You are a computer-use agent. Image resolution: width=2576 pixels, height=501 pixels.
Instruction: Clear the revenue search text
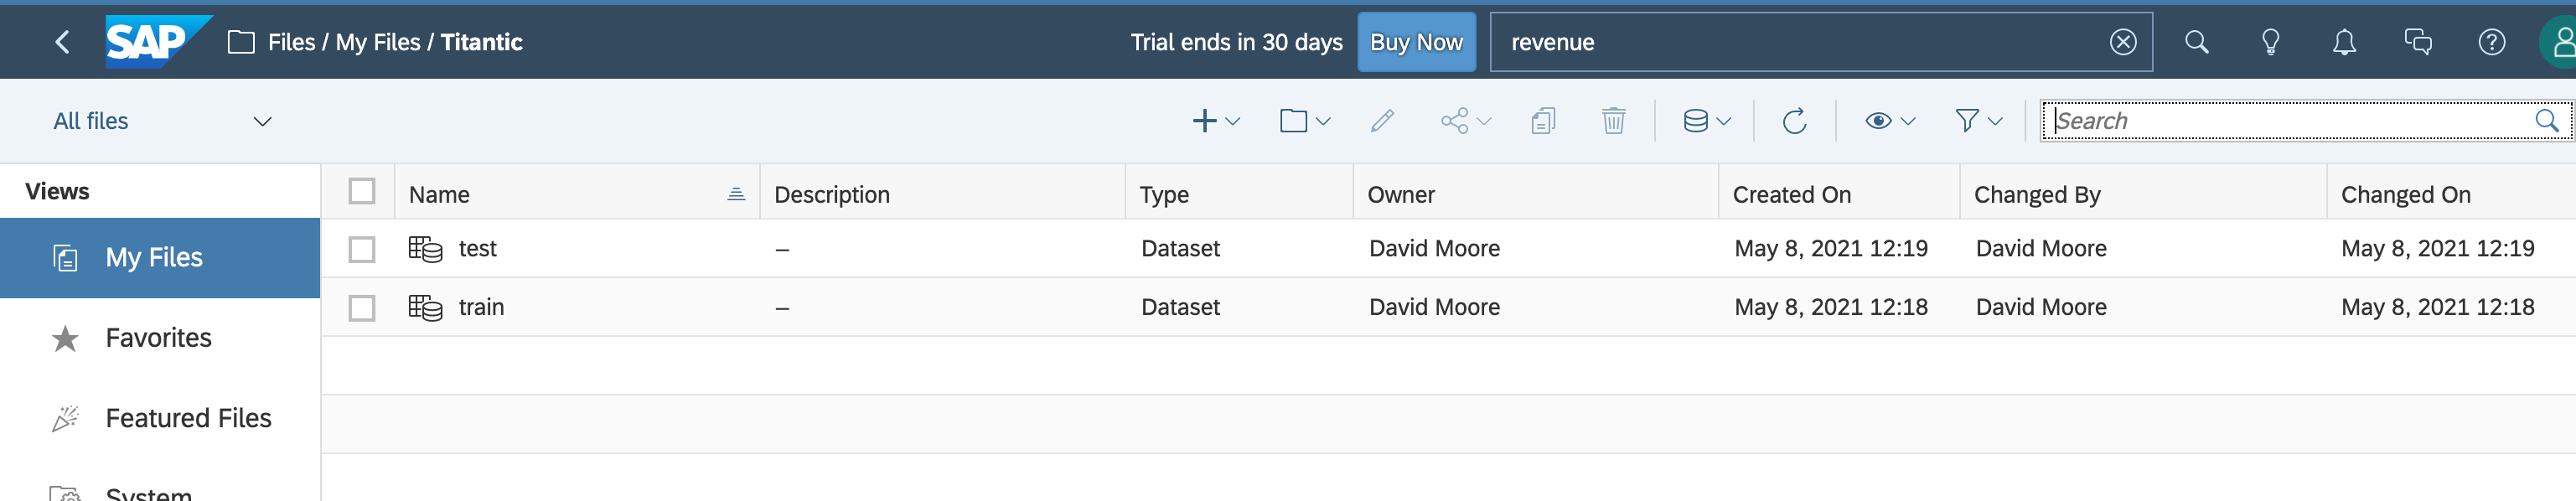coord(2123,42)
